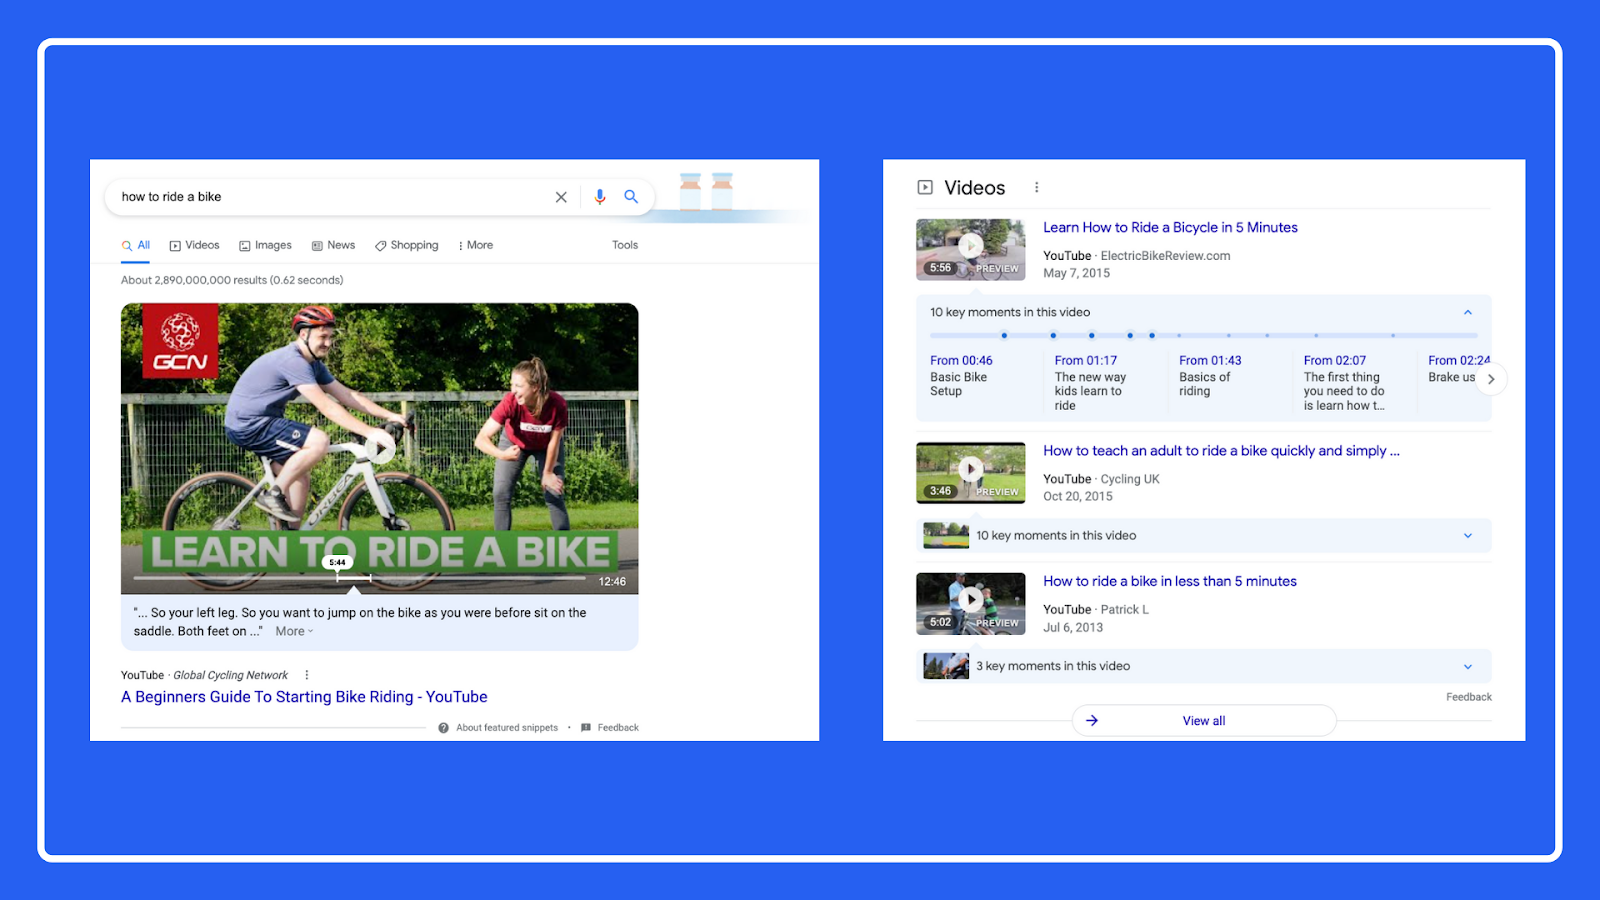This screenshot has height=900, width=1600.
Task: Click the first dot on the key moments timeline
Action: [1004, 335]
